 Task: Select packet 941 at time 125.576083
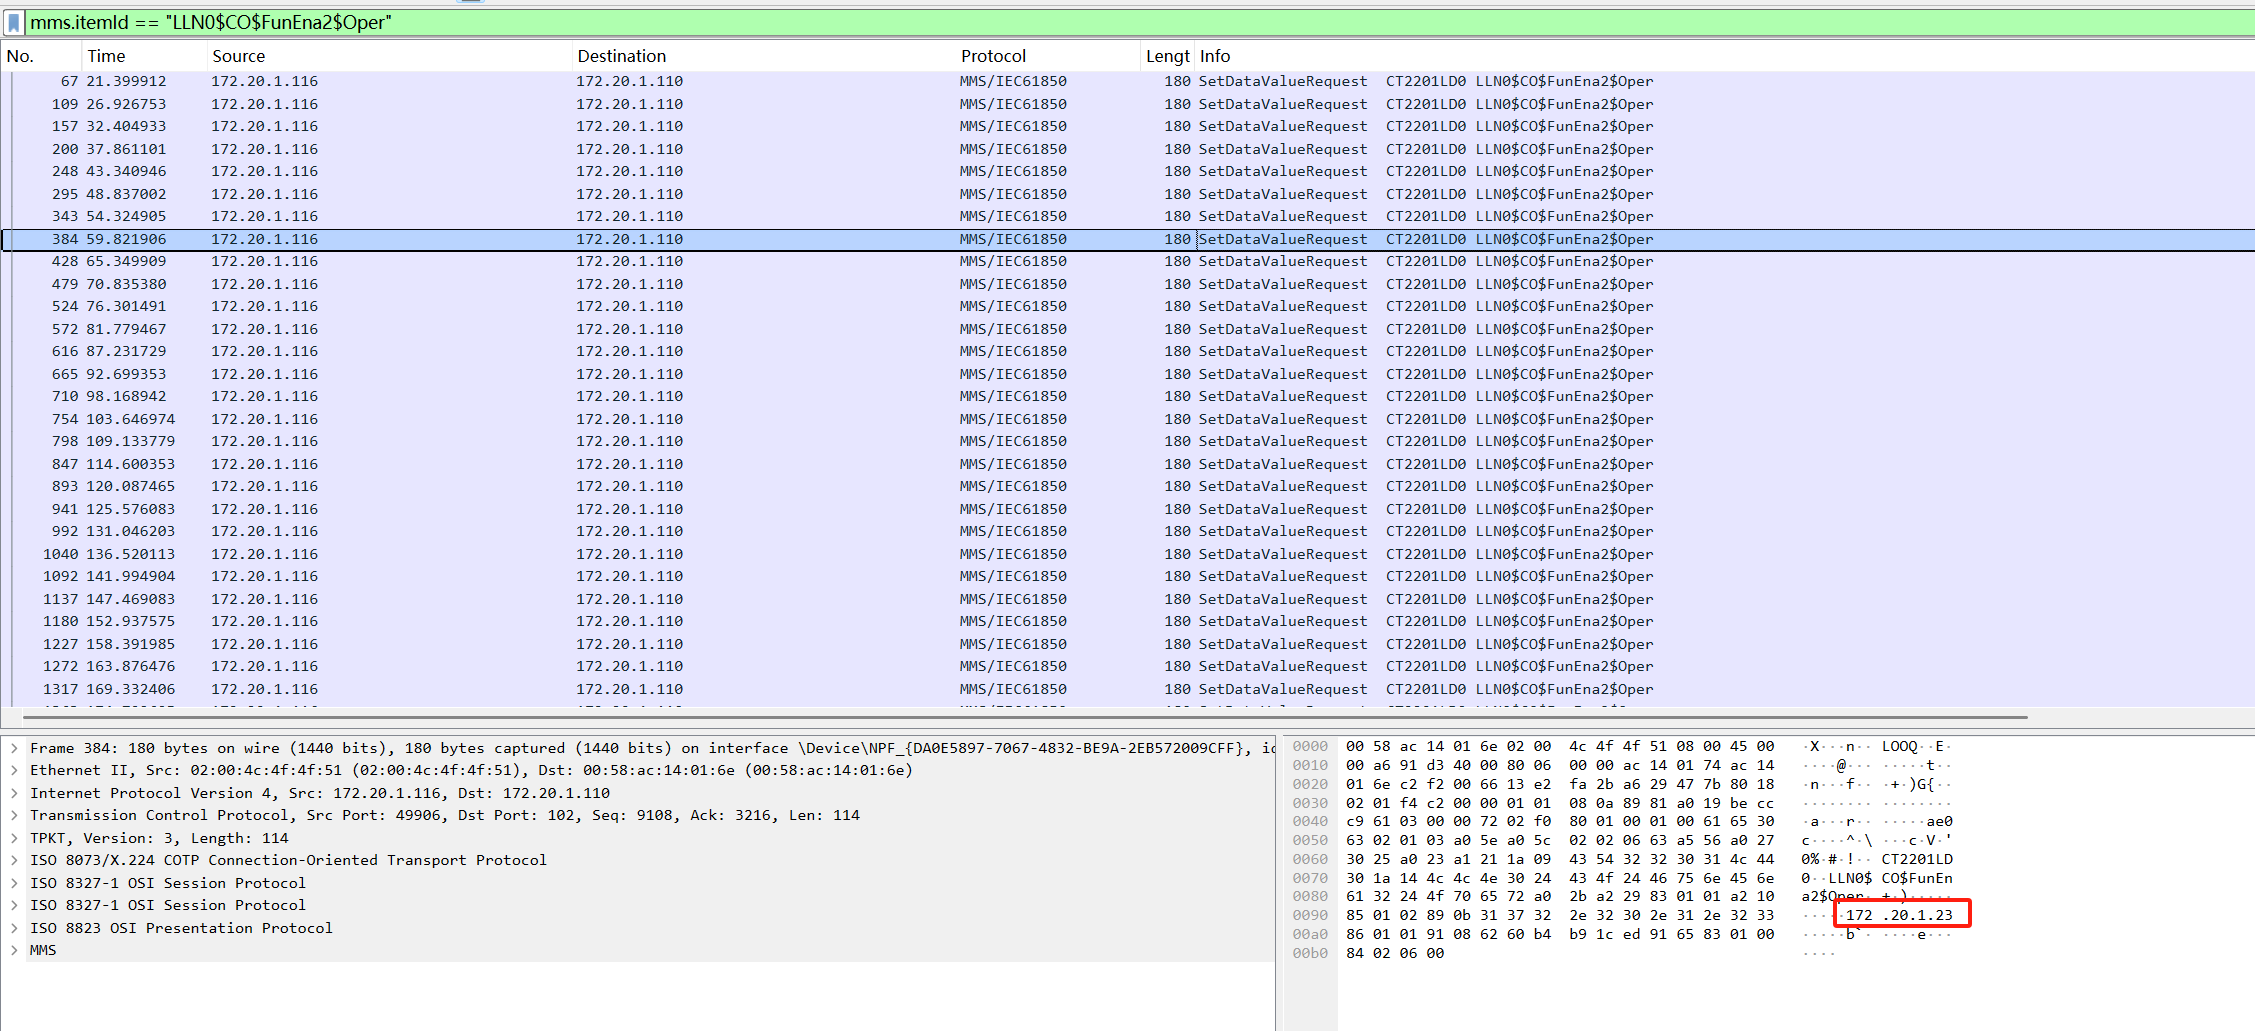[x=1128, y=509]
